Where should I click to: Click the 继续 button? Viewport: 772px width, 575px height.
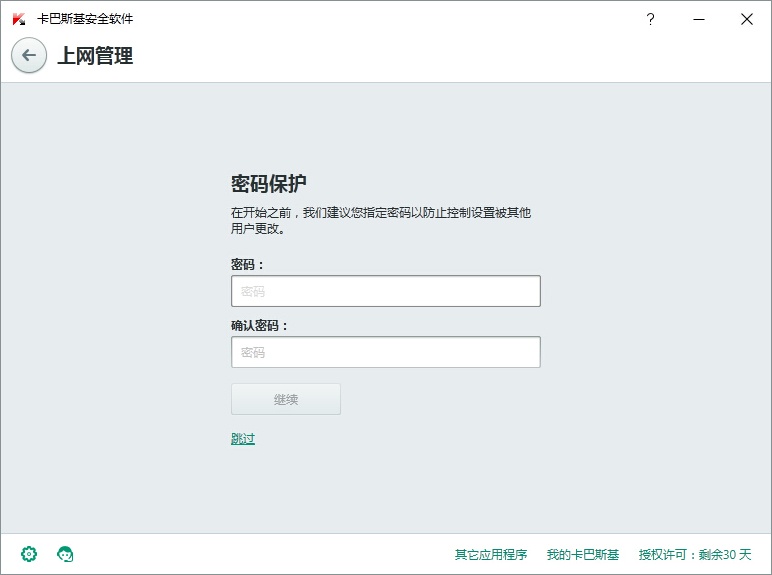pyautogui.click(x=286, y=399)
